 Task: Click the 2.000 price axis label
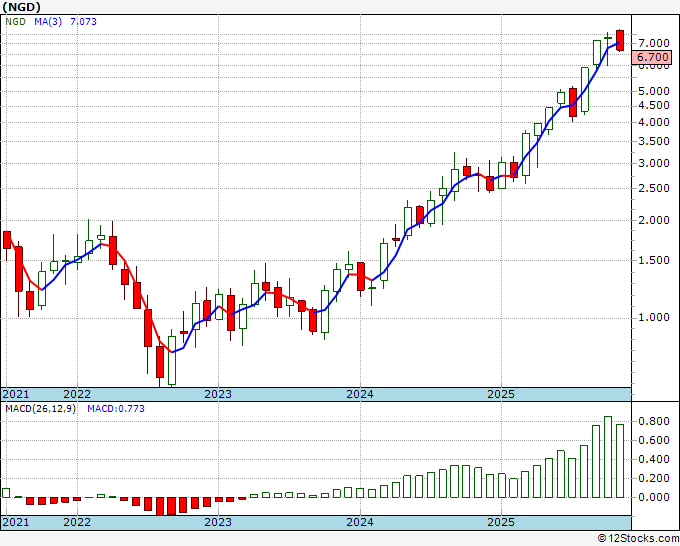tap(654, 220)
